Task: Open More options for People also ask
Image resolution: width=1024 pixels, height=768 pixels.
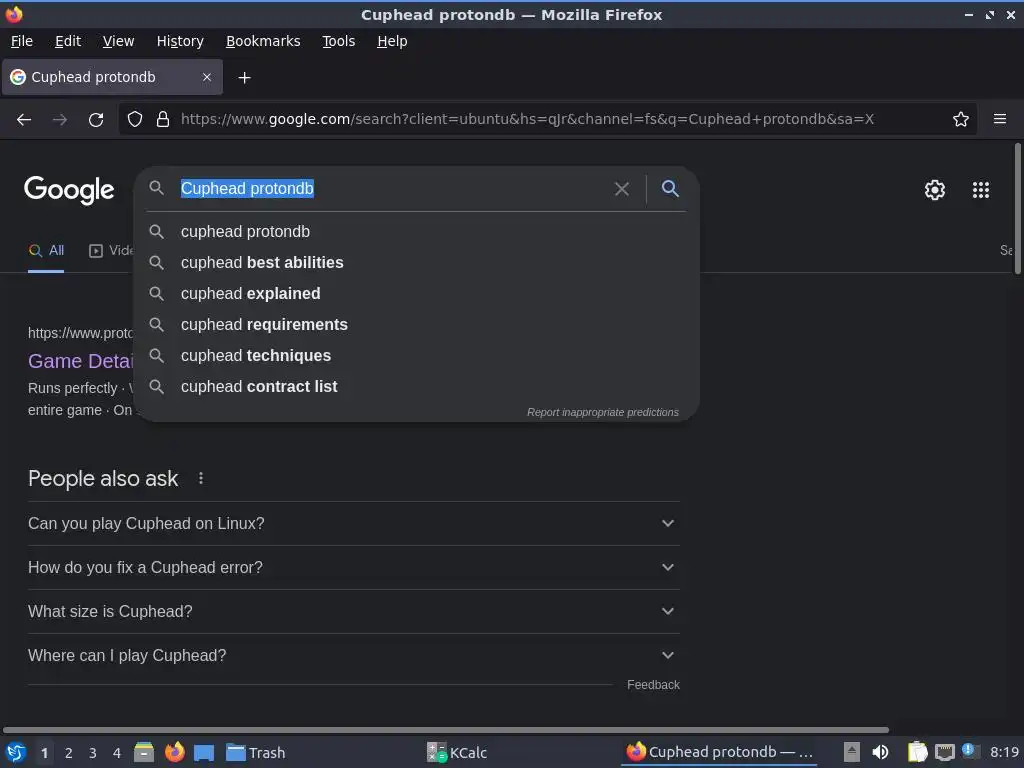Action: (201, 479)
